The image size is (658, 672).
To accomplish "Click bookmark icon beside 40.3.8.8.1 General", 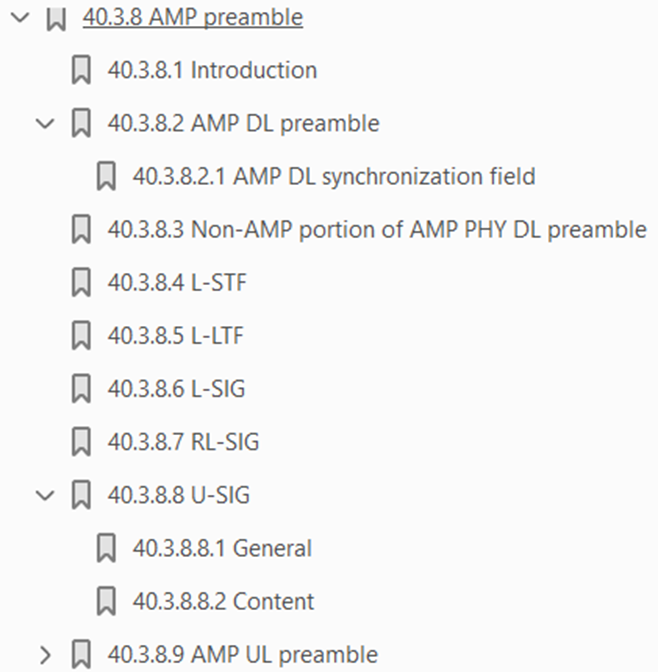I will [107, 548].
